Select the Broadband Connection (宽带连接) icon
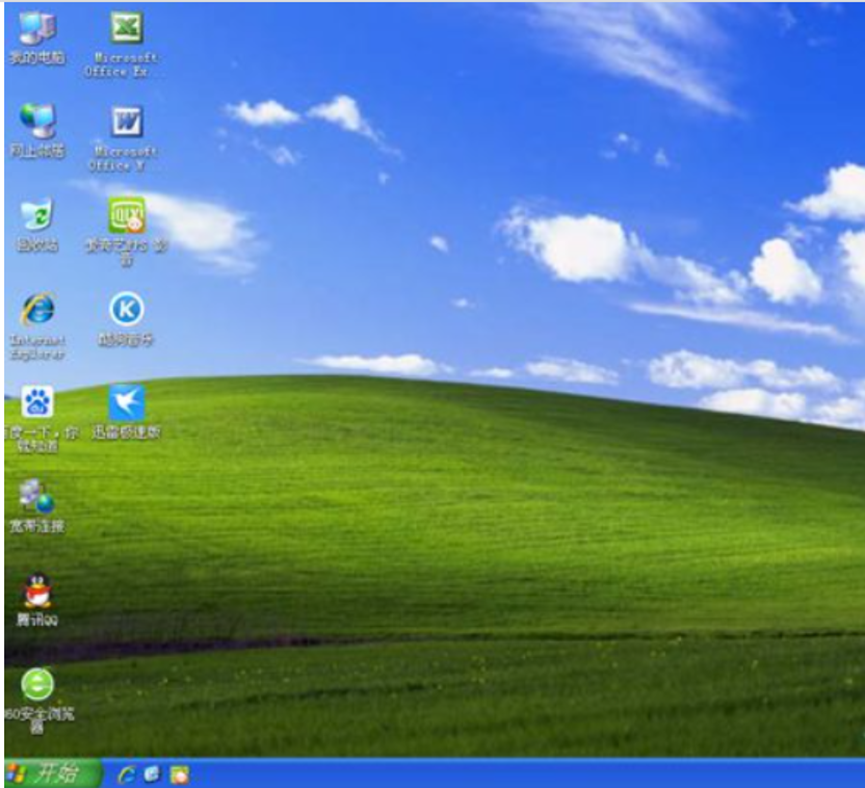This screenshot has height=788, width=865. click(x=37, y=496)
